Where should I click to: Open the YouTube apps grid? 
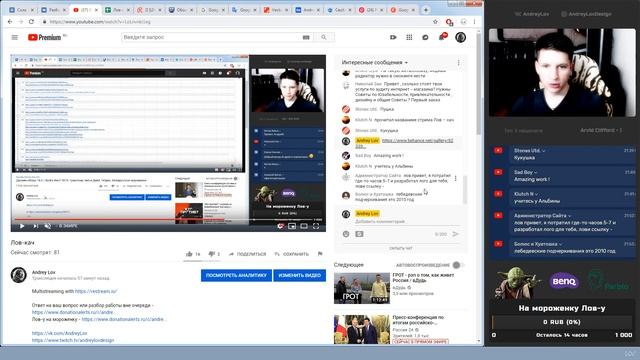click(409, 38)
